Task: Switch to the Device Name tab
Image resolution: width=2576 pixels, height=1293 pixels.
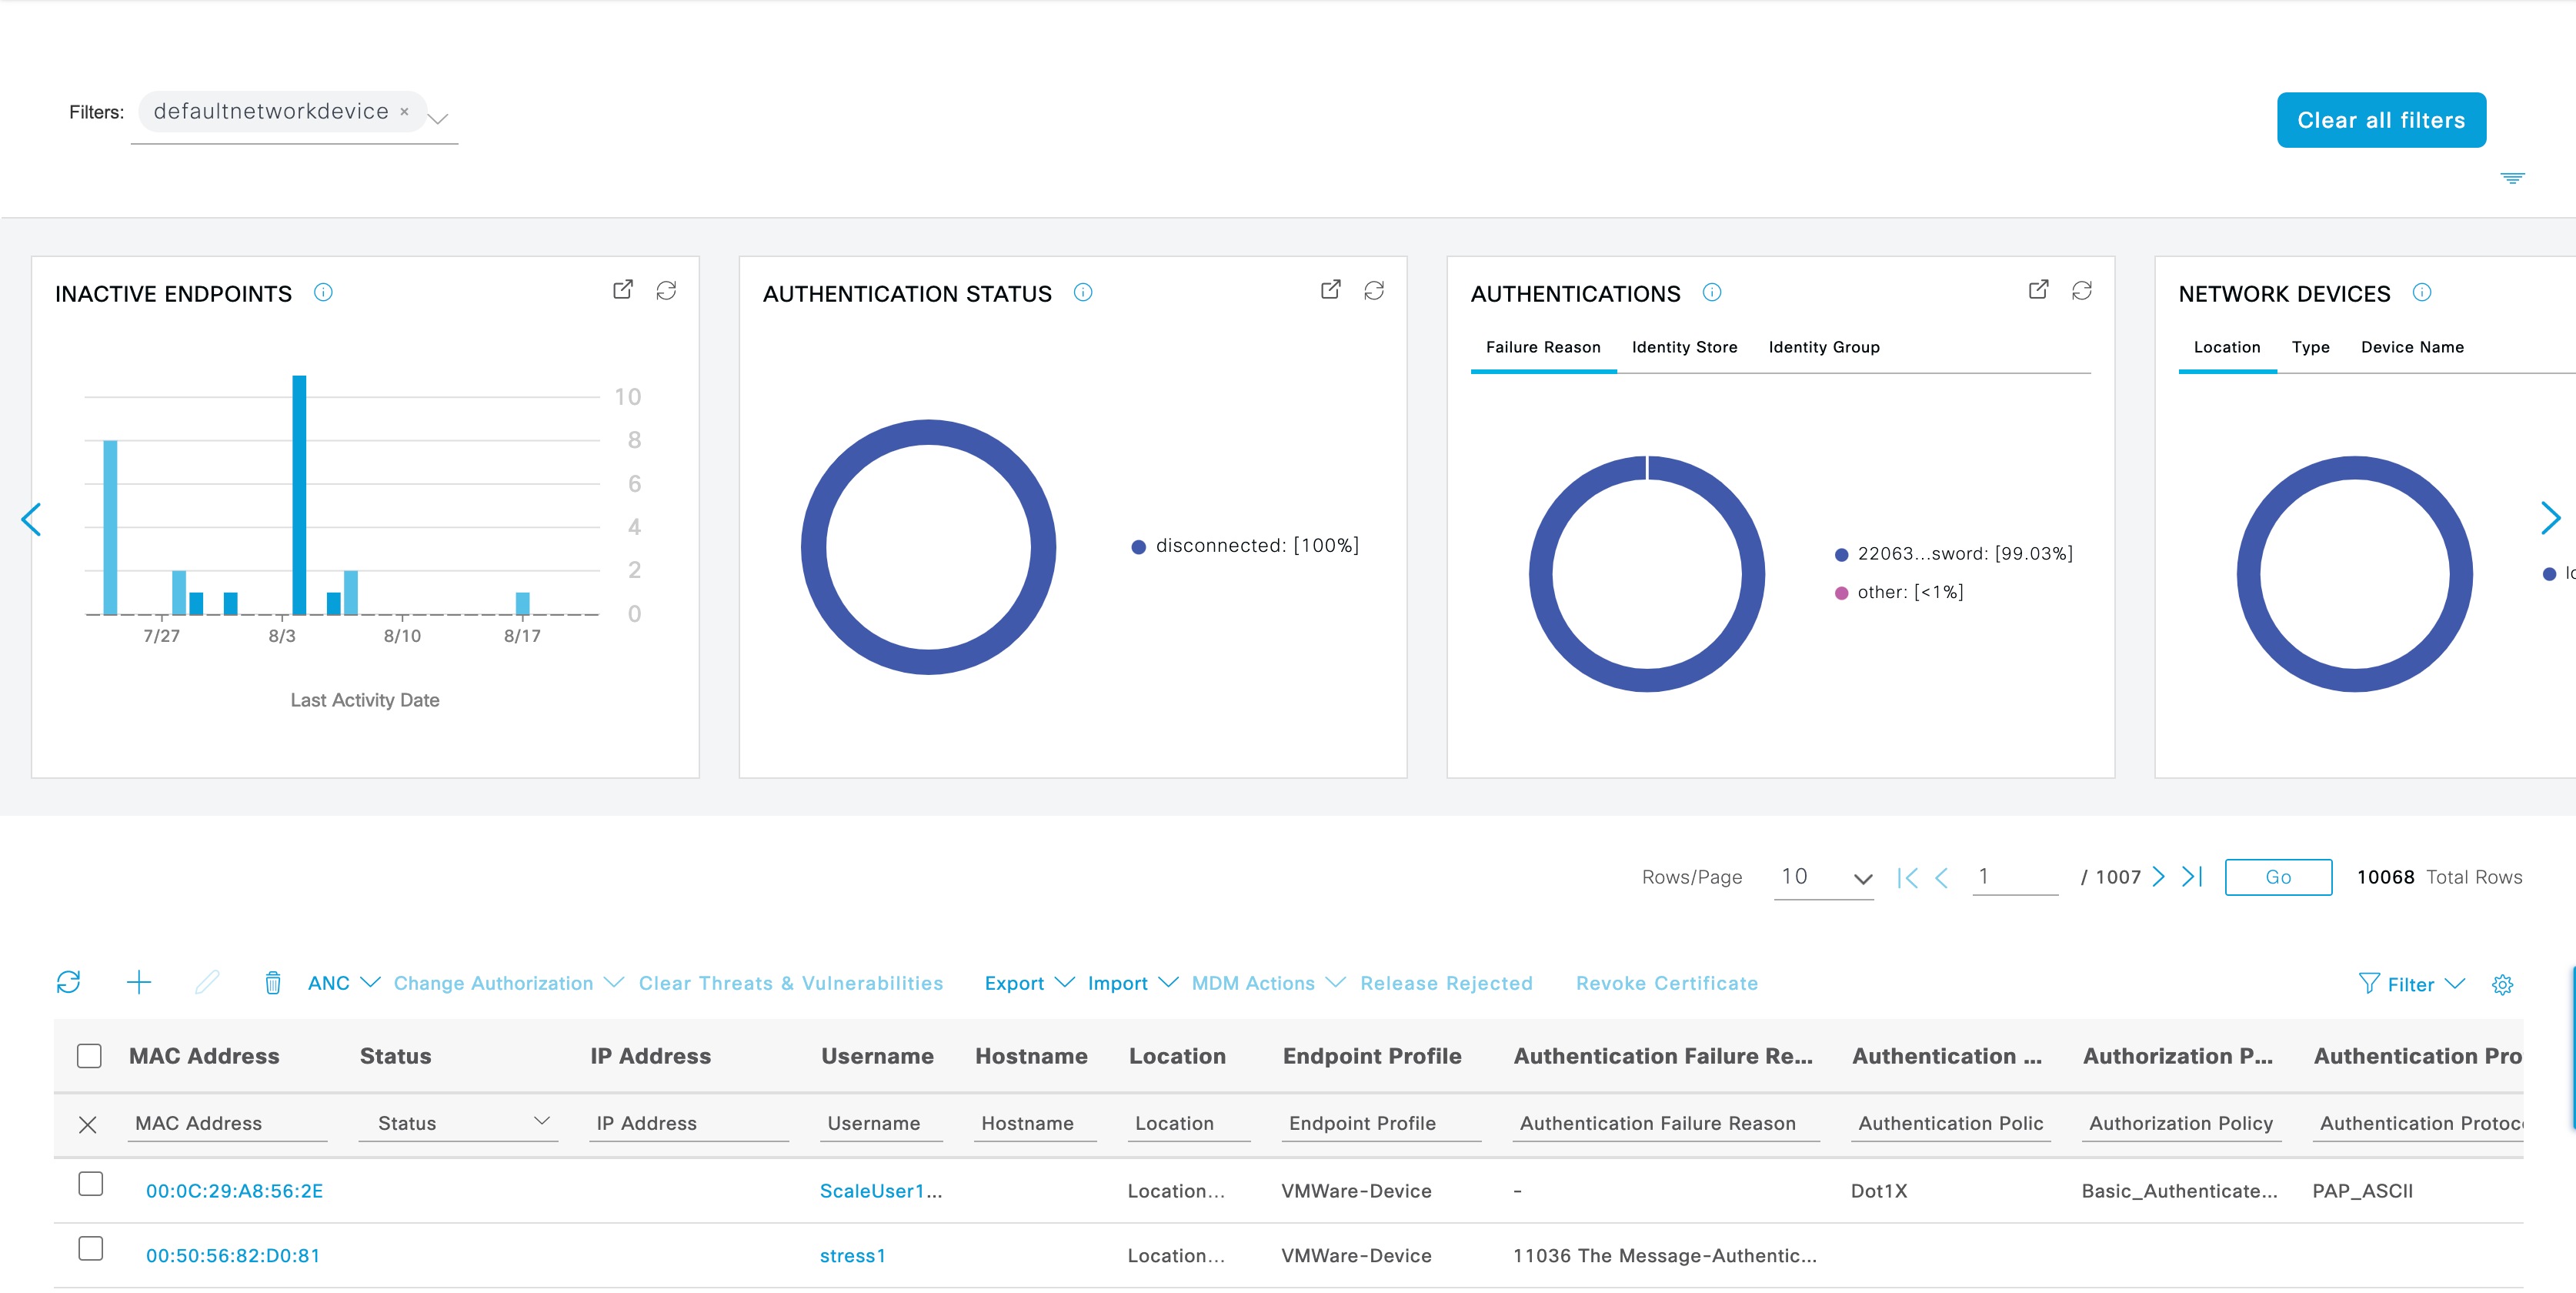Action: pyautogui.click(x=2412, y=347)
